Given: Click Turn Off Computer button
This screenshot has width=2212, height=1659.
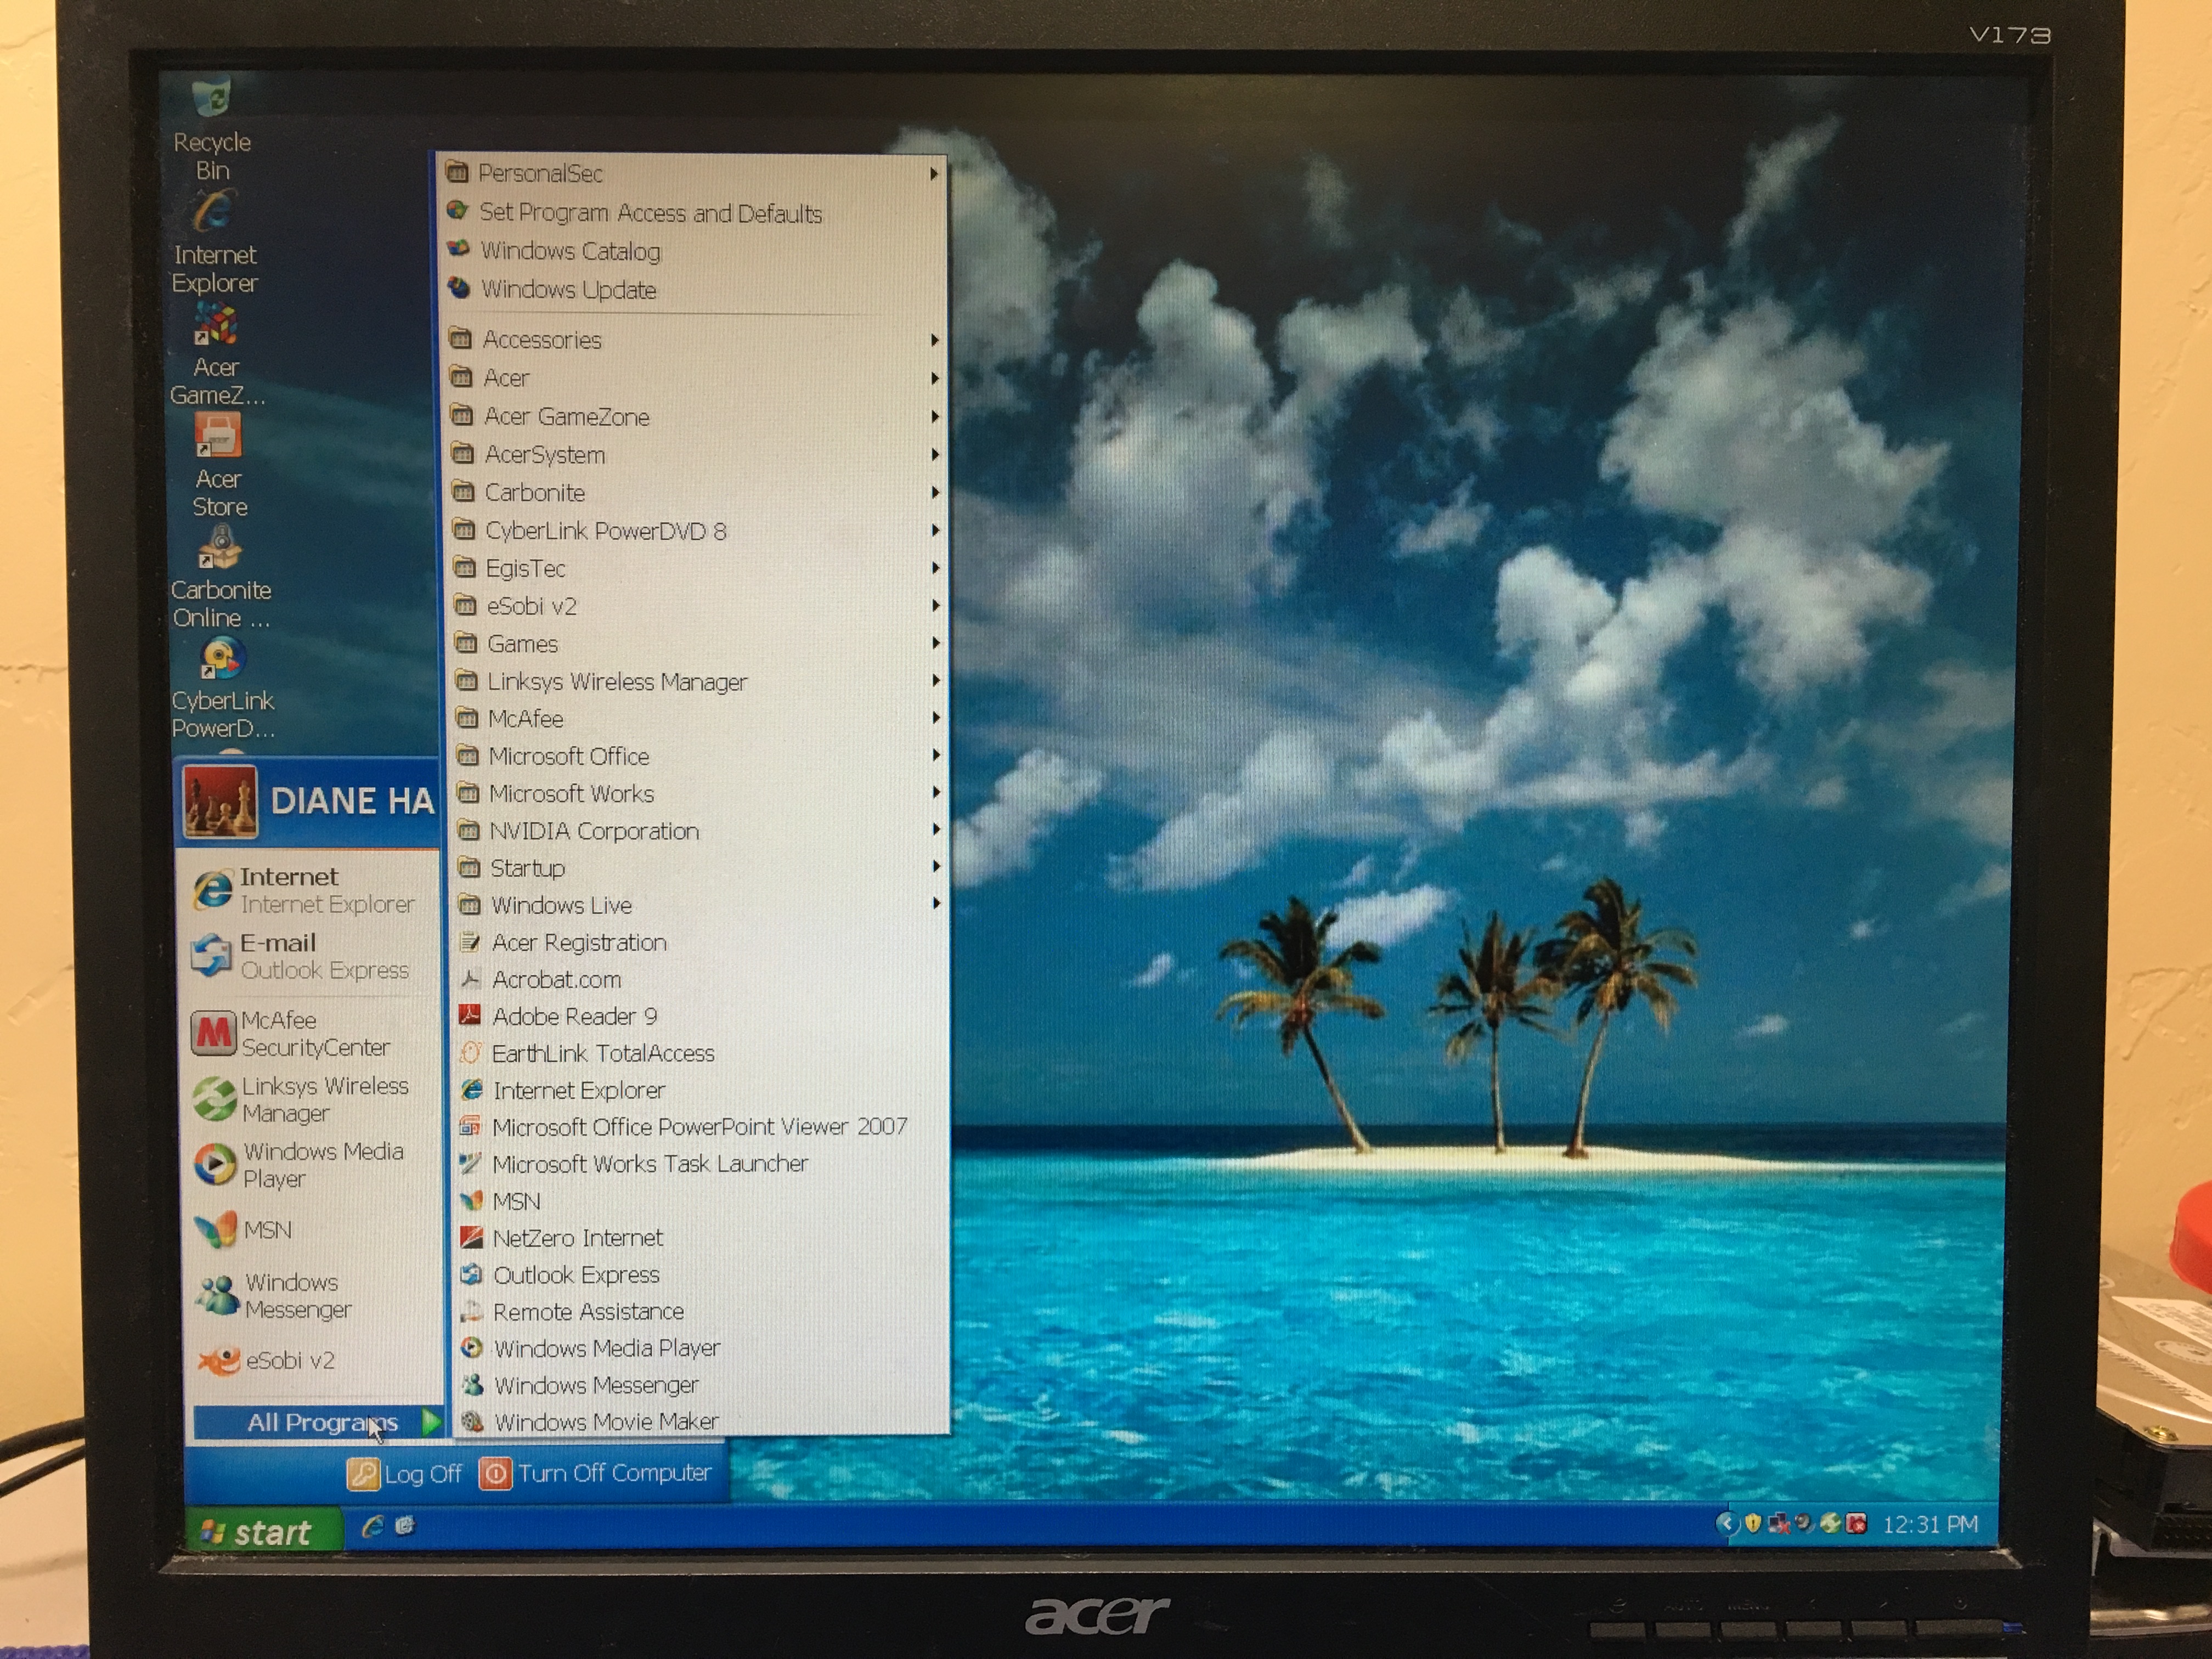Looking at the screenshot, I should pos(596,1473).
